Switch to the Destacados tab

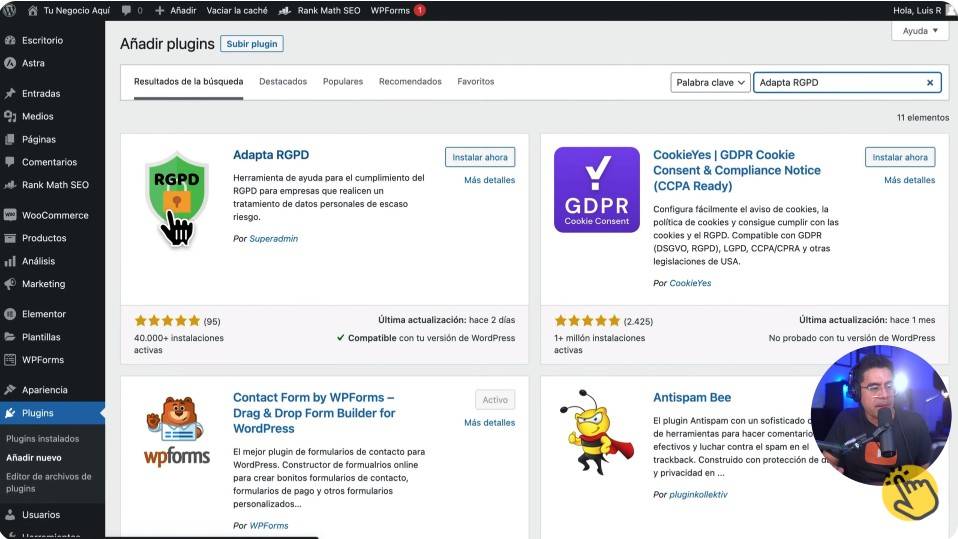tap(283, 82)
